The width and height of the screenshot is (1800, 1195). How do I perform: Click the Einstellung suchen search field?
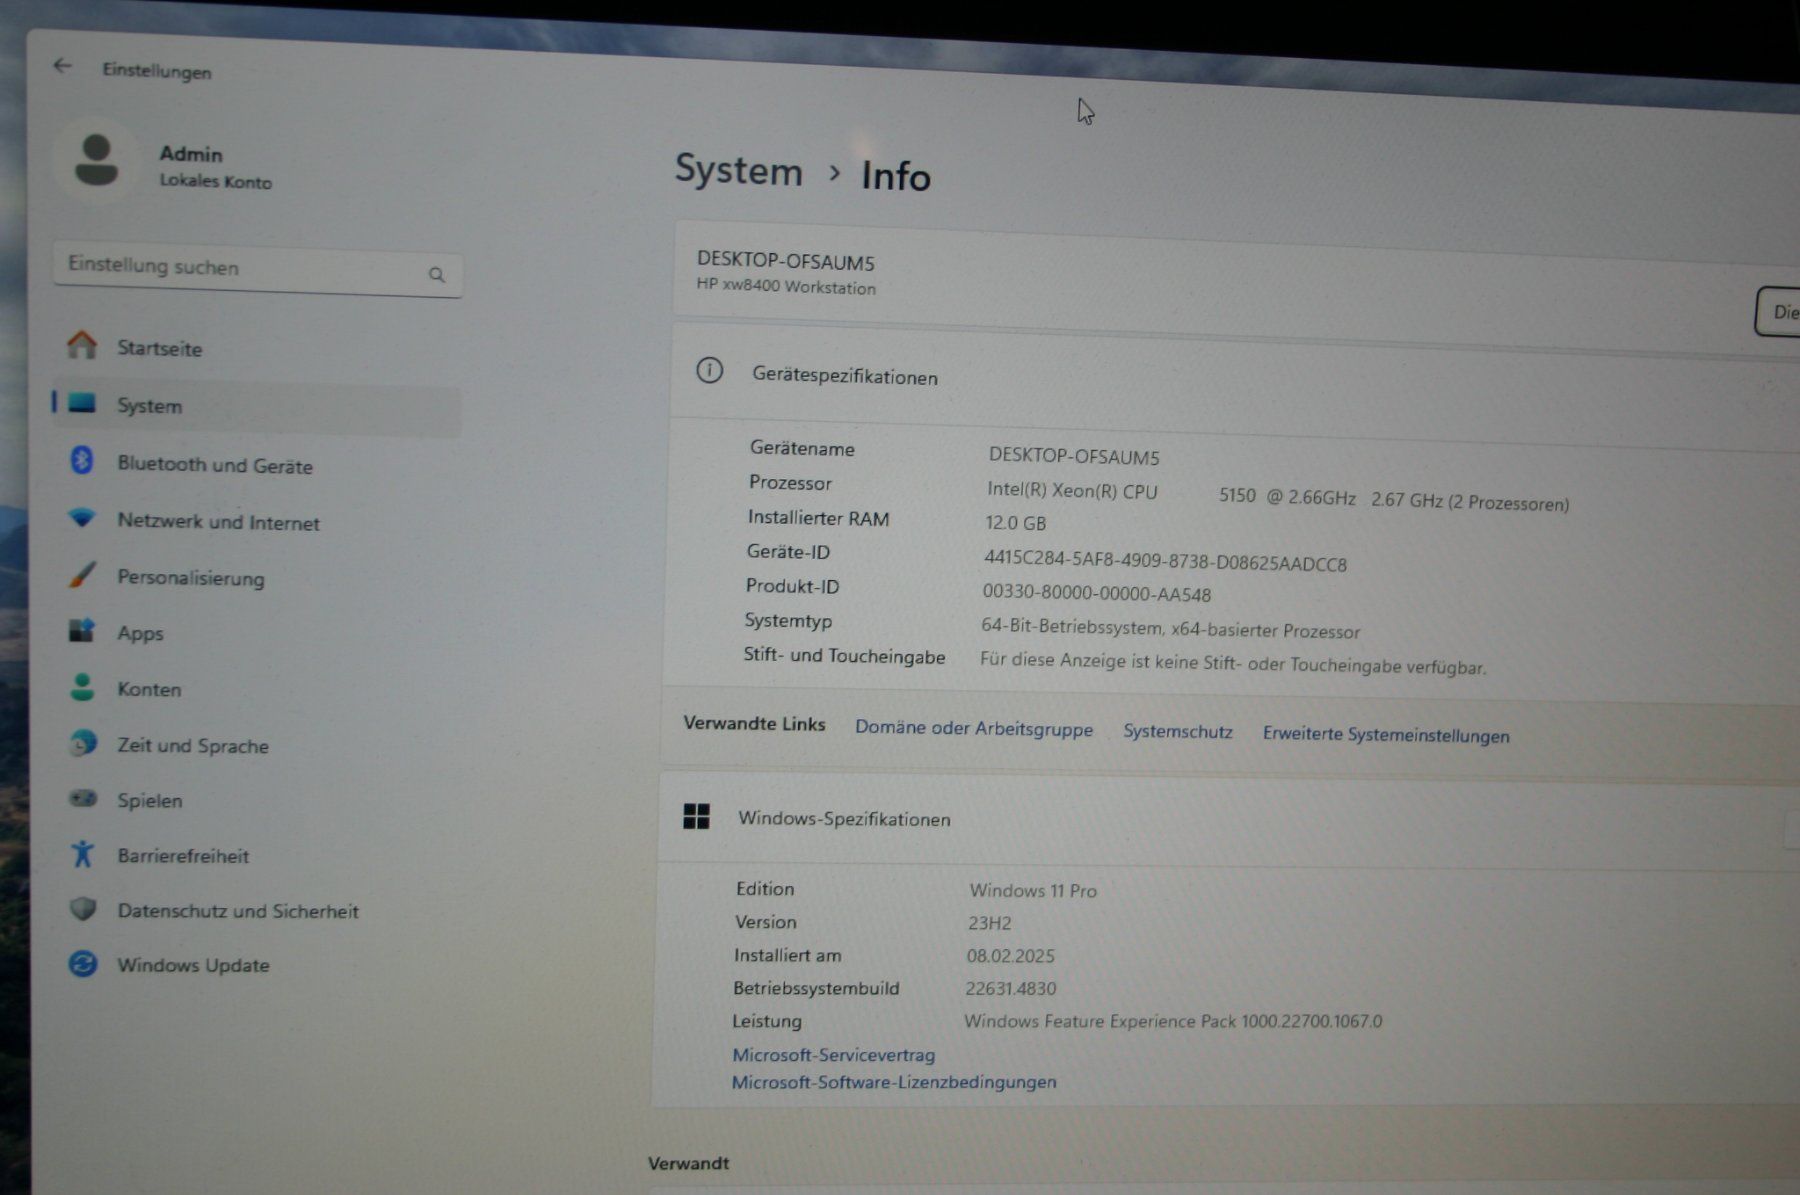pos(257,269)
